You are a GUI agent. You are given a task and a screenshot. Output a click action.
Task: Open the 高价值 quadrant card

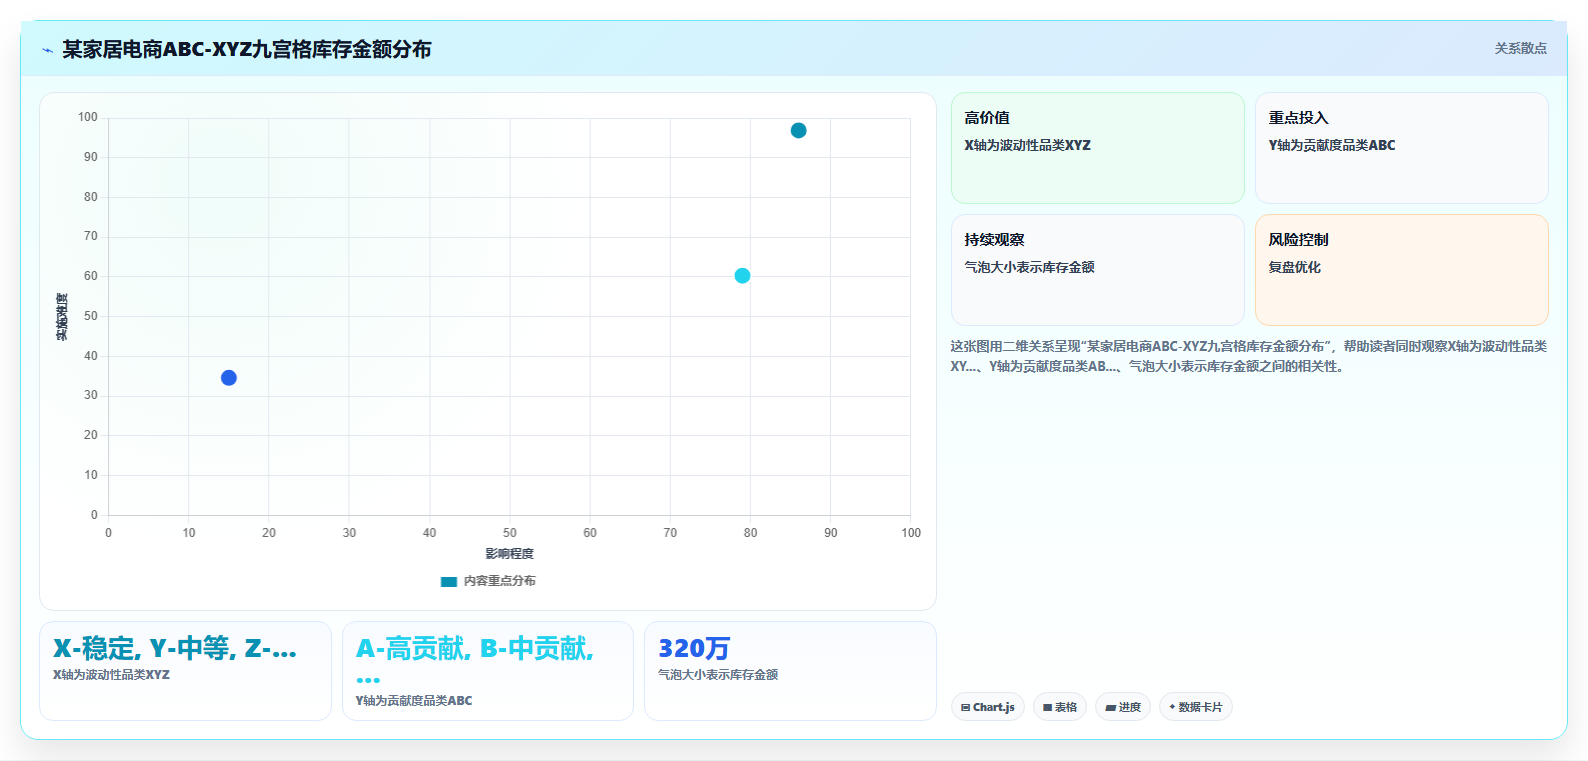pos(1098,148)
